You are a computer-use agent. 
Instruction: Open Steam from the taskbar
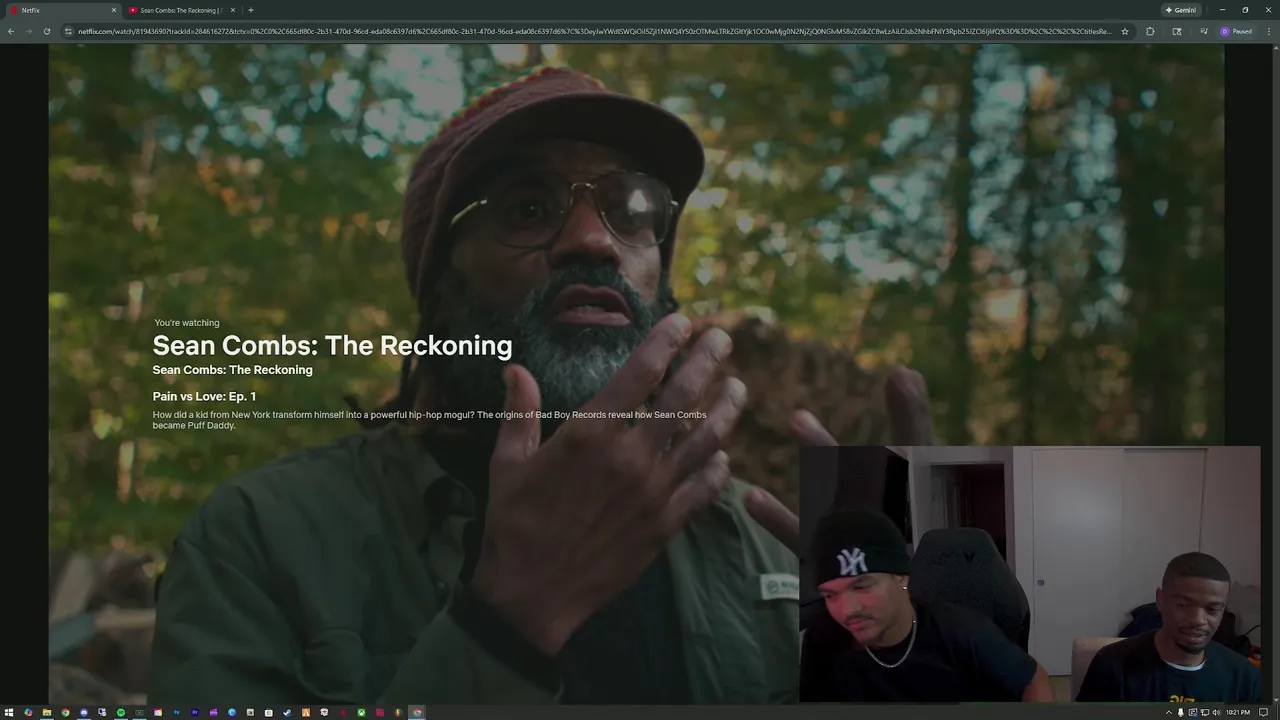(x=287, y=712)
